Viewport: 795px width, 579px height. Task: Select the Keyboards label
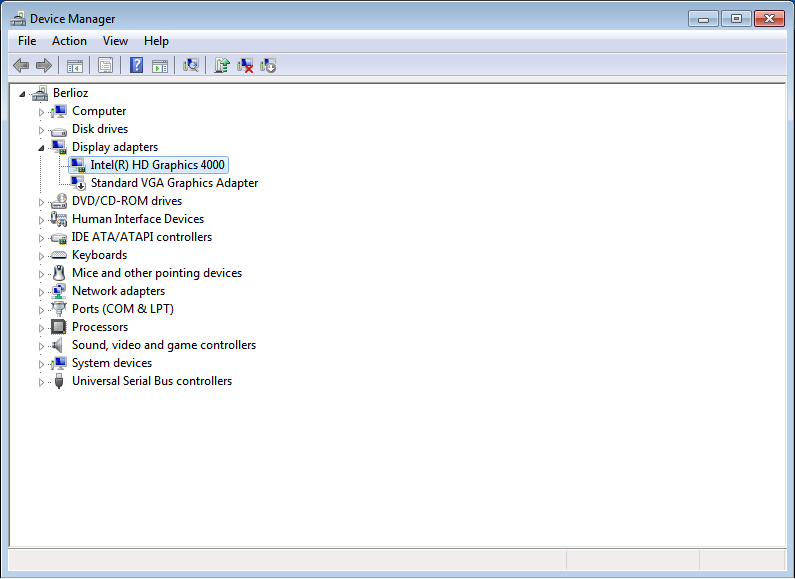point(99,255)
